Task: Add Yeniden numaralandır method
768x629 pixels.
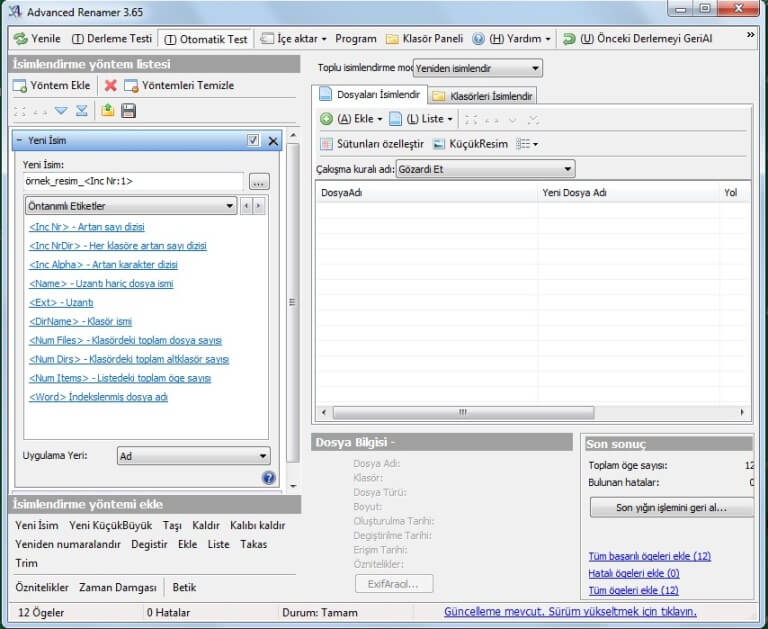Action: (68, 545)
